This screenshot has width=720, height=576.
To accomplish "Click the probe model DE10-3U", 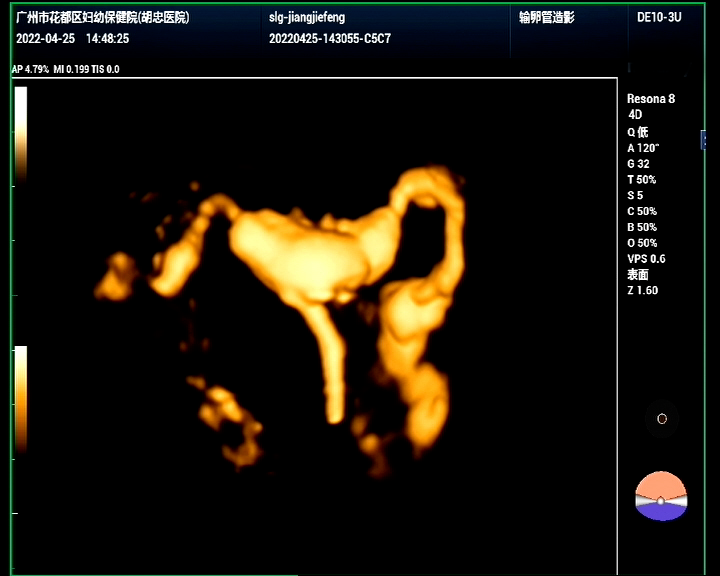I will point(659,17).
